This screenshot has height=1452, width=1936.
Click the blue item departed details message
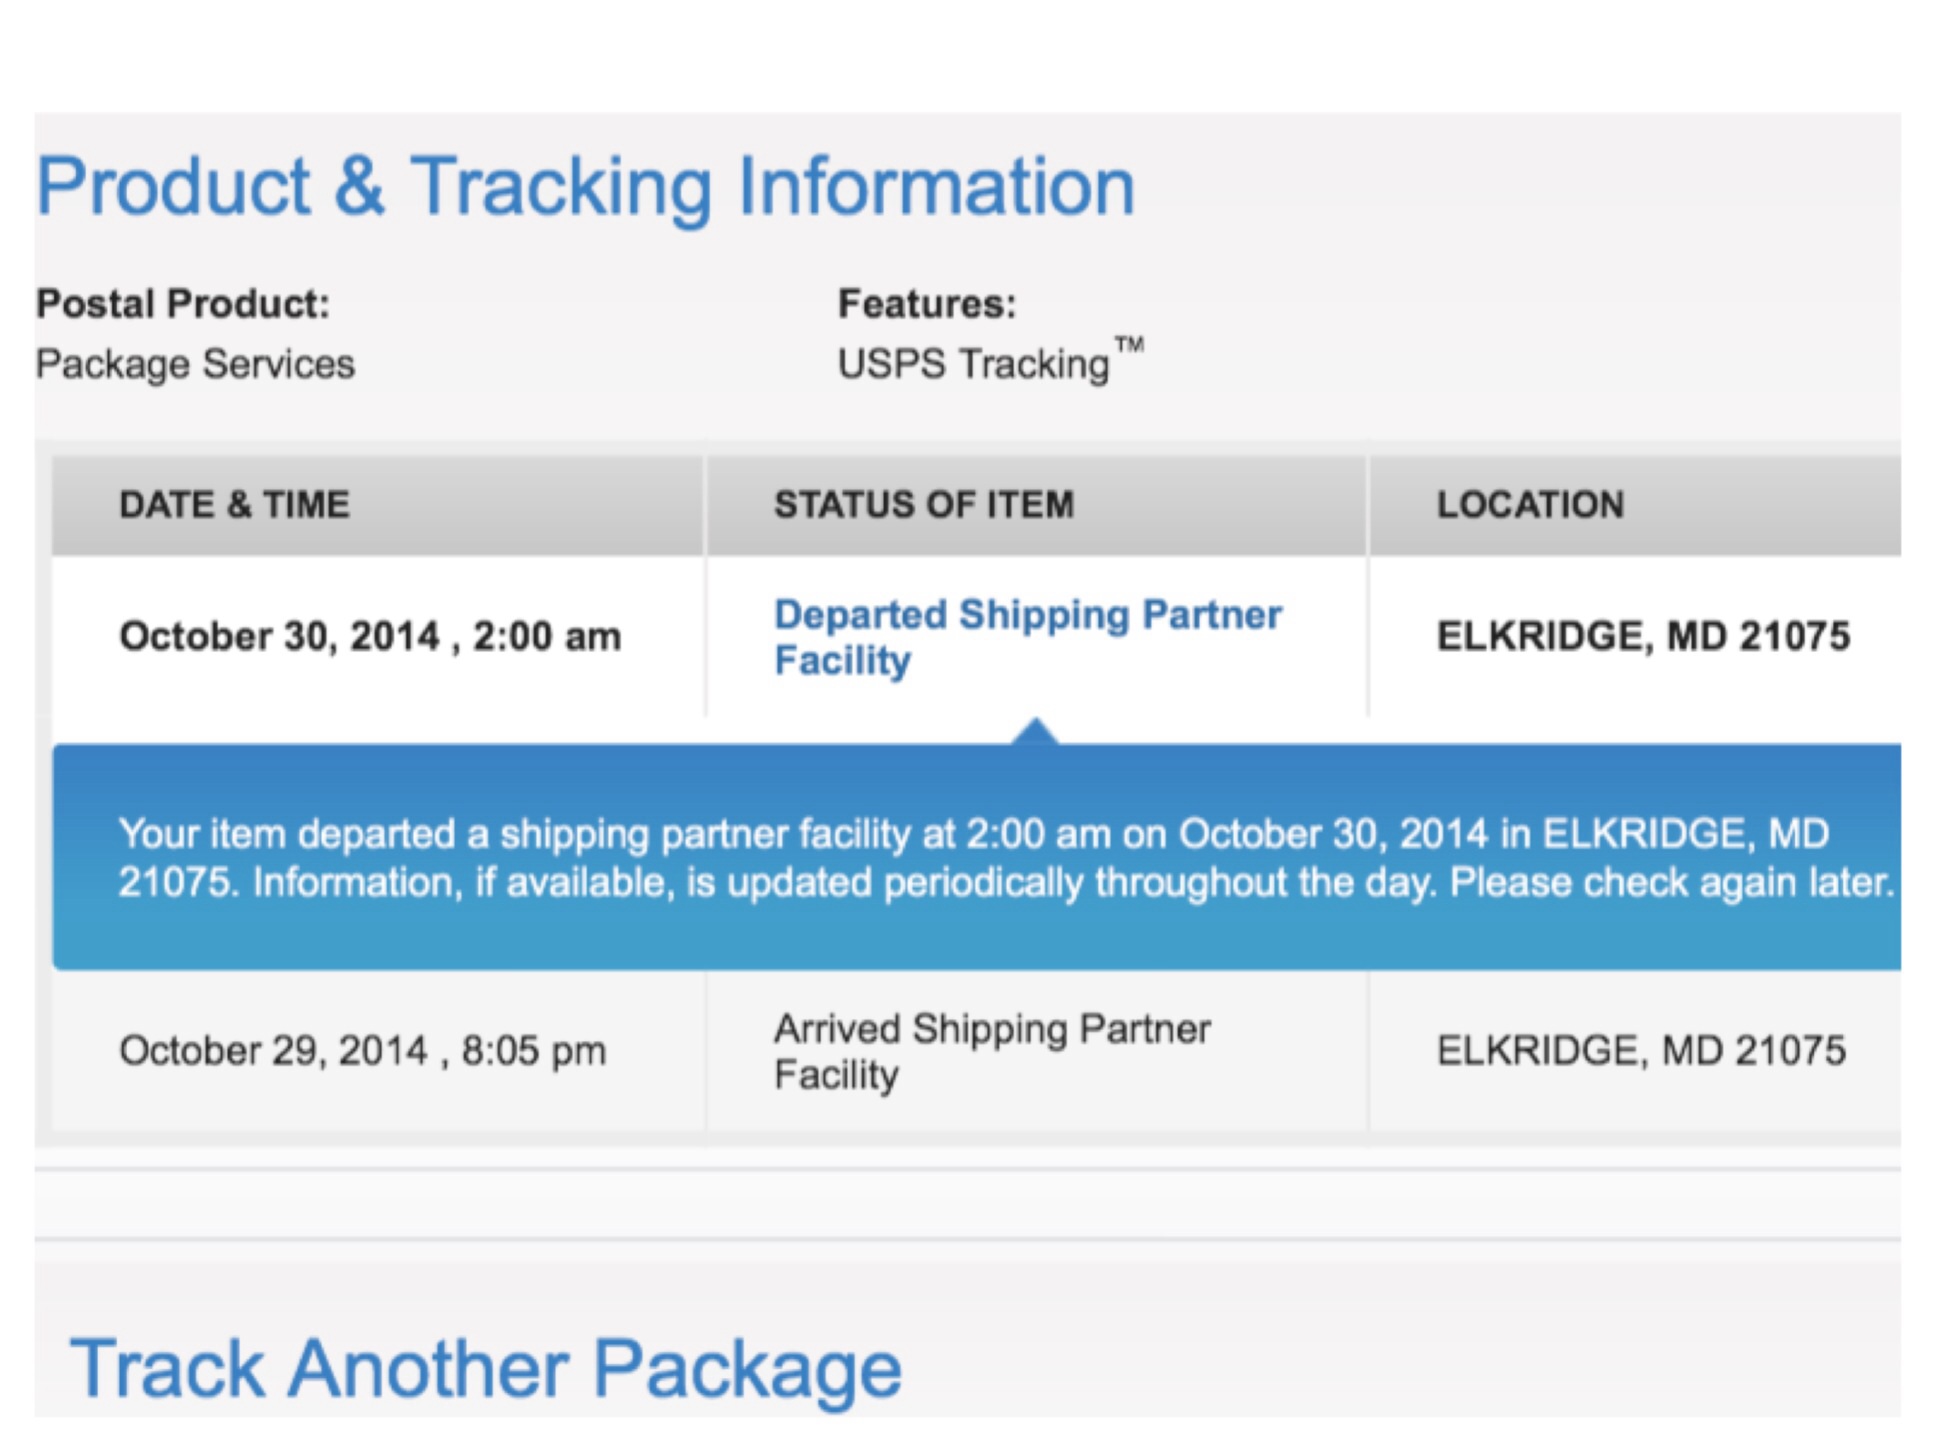click(1004, 858)
